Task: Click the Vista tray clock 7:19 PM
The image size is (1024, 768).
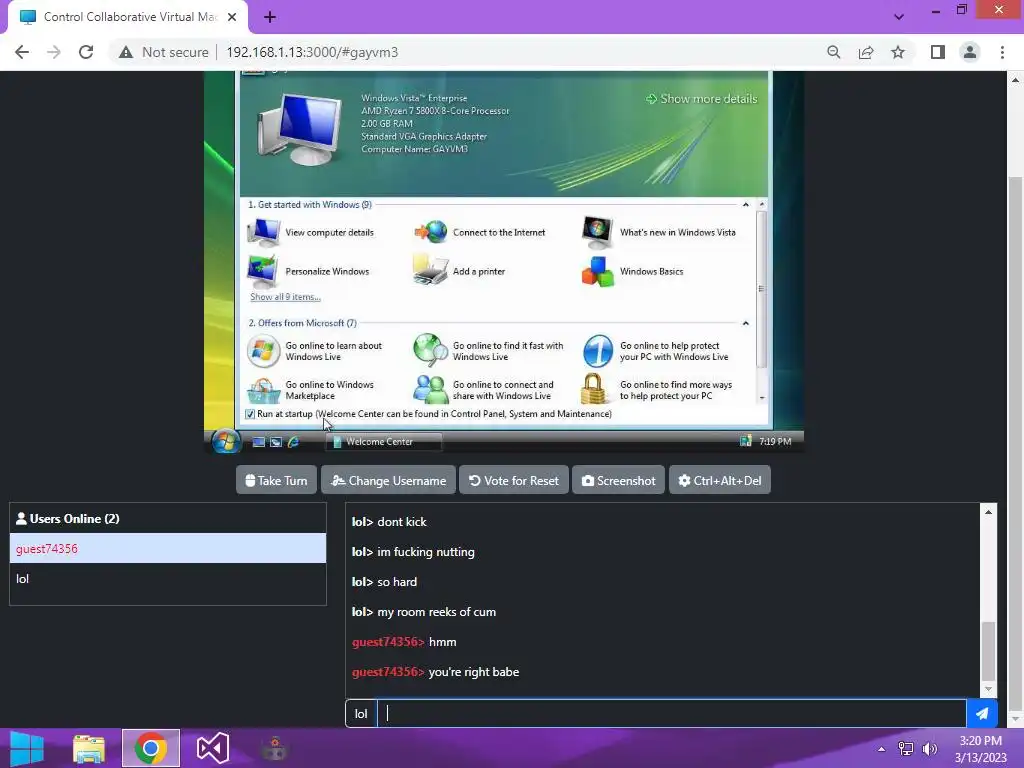Action: click(775, 442)
